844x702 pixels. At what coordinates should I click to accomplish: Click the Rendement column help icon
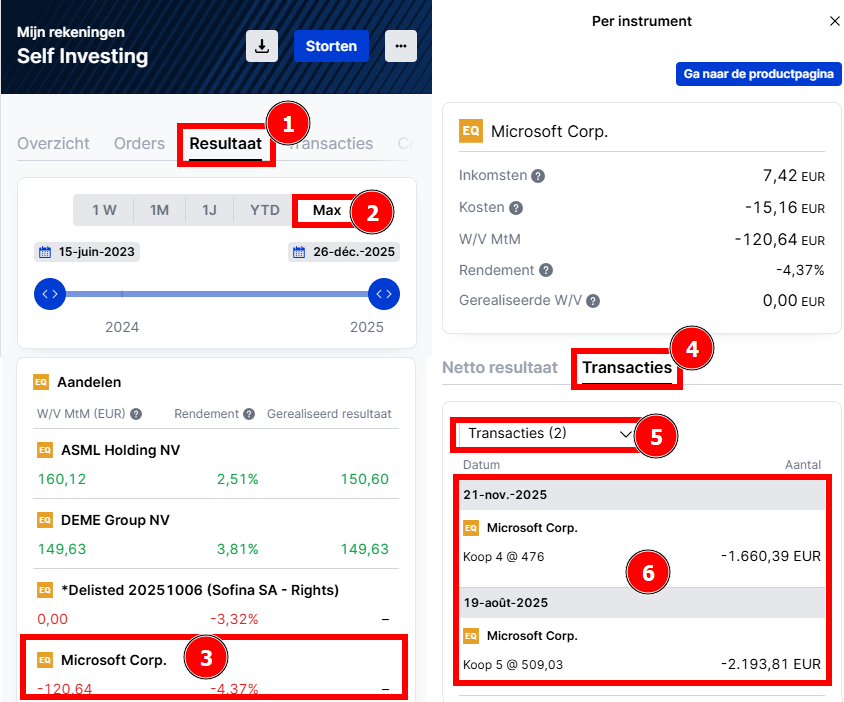click(x=248, y=414)
